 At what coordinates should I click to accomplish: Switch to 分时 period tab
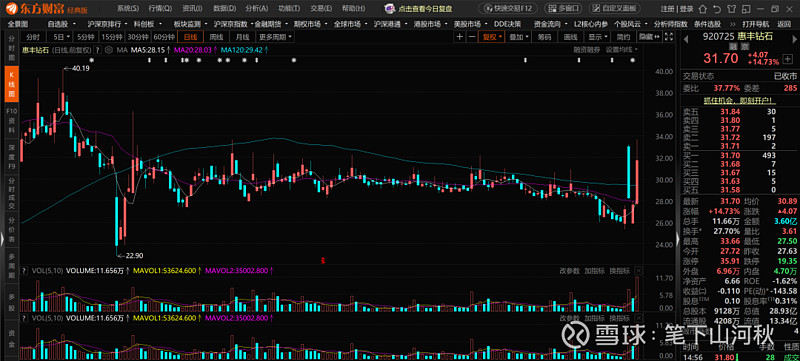33,37
